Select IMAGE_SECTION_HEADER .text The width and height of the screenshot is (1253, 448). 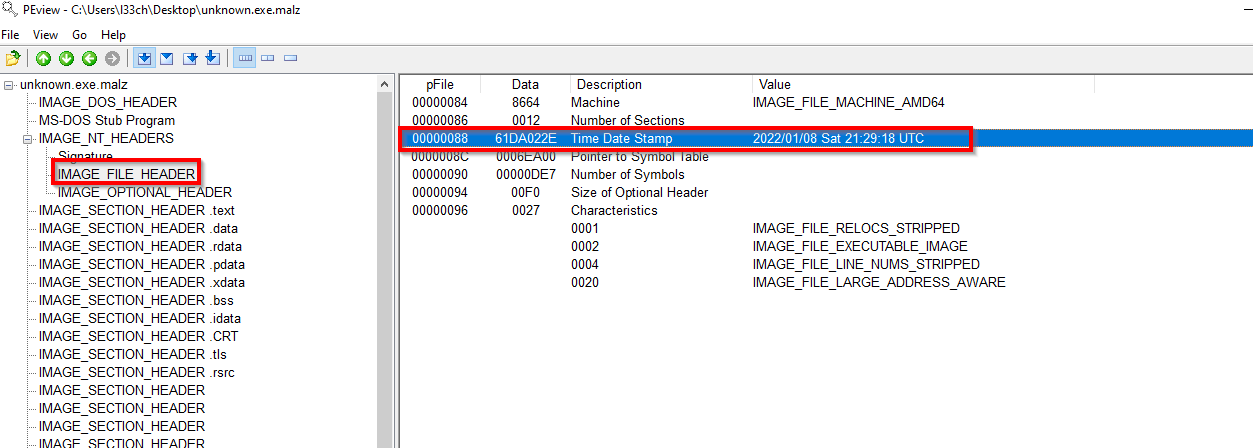(x=136, y=210)
